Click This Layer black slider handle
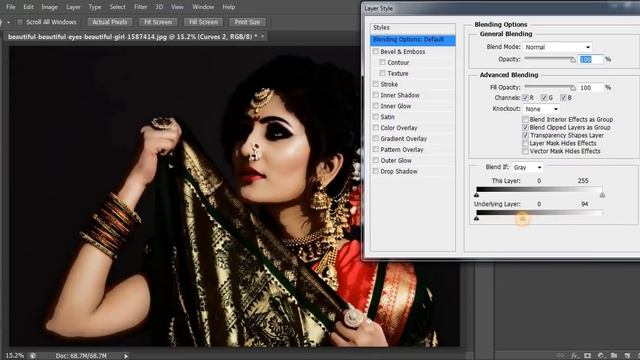Image resolution: width=640 pixels, height=360 pixels. tap(476, 195)
